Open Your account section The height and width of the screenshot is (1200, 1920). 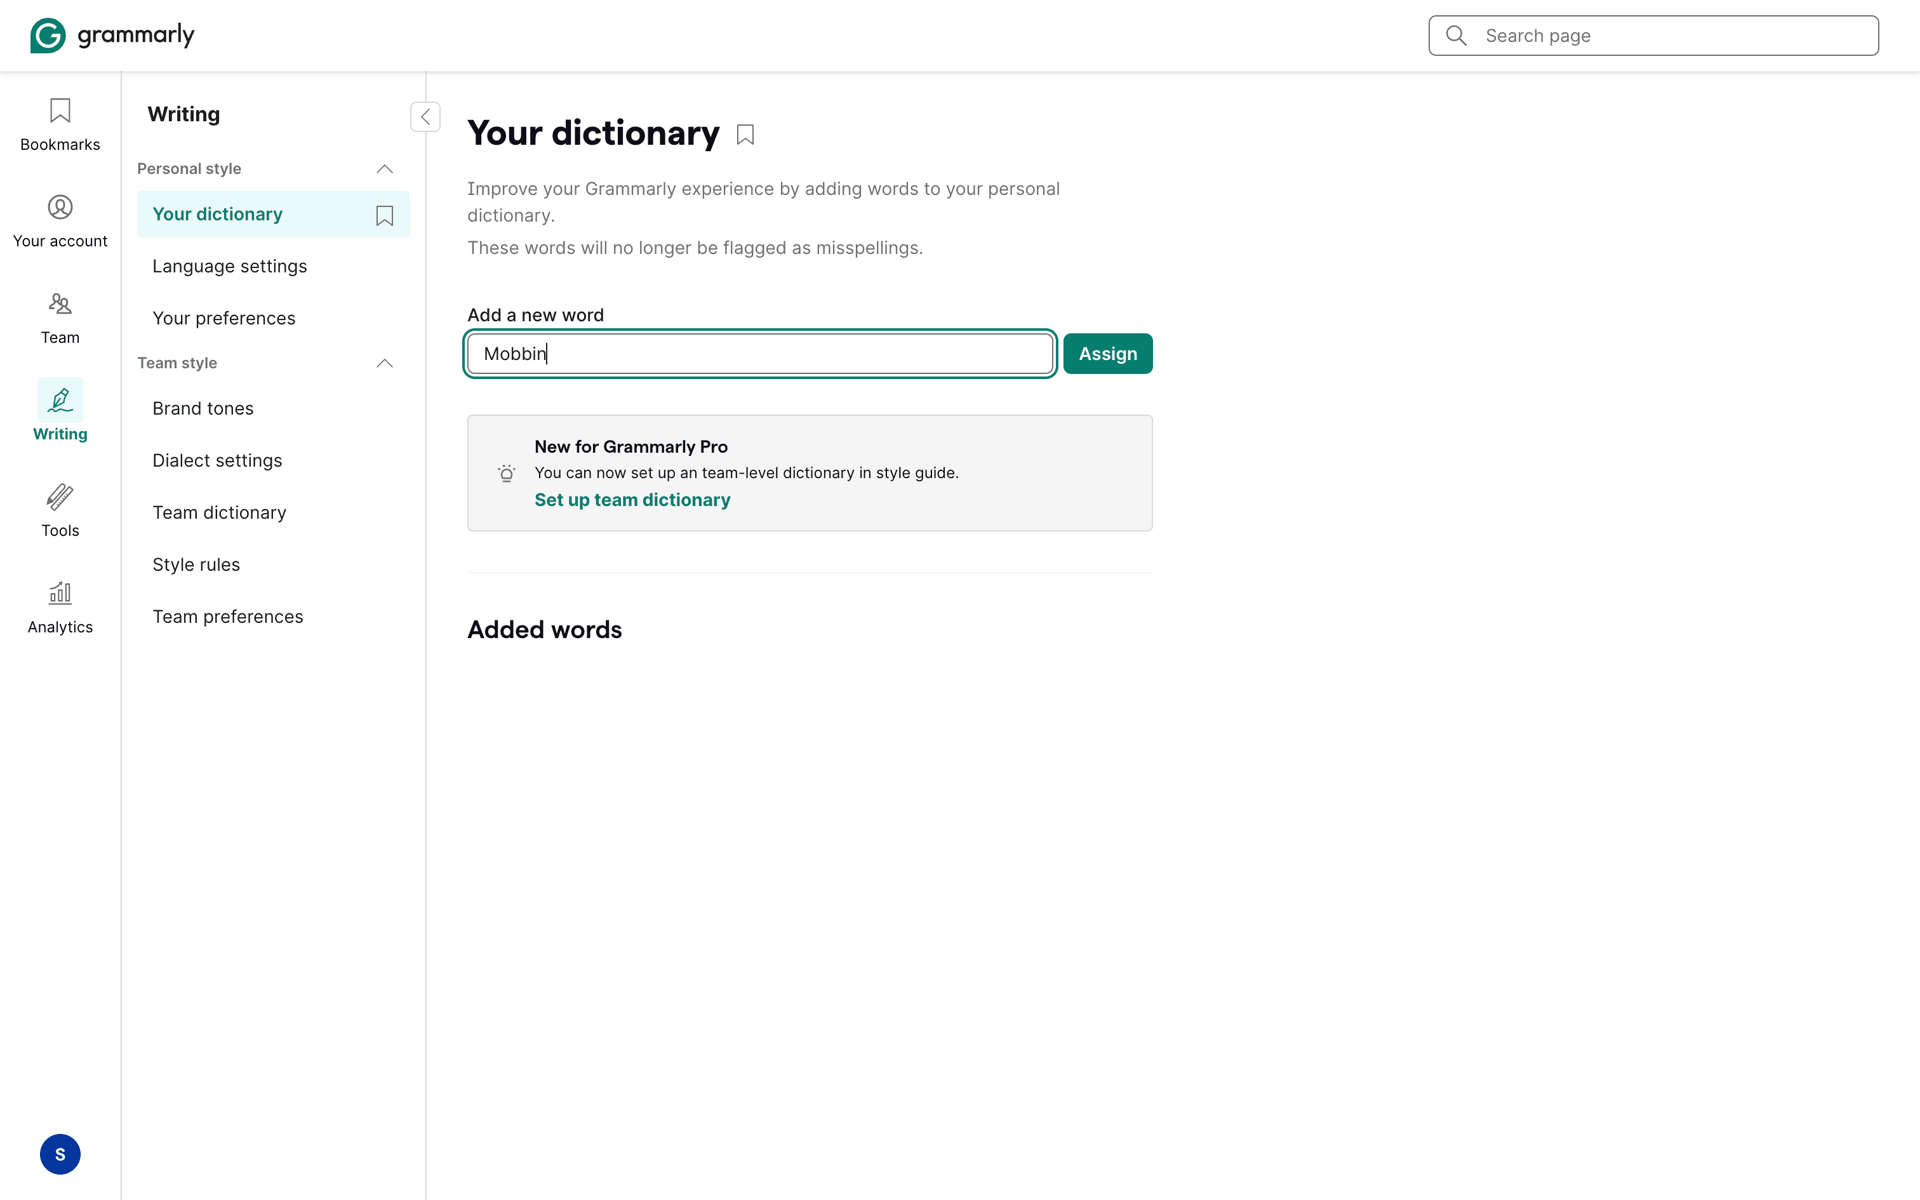tap(60, 222)
